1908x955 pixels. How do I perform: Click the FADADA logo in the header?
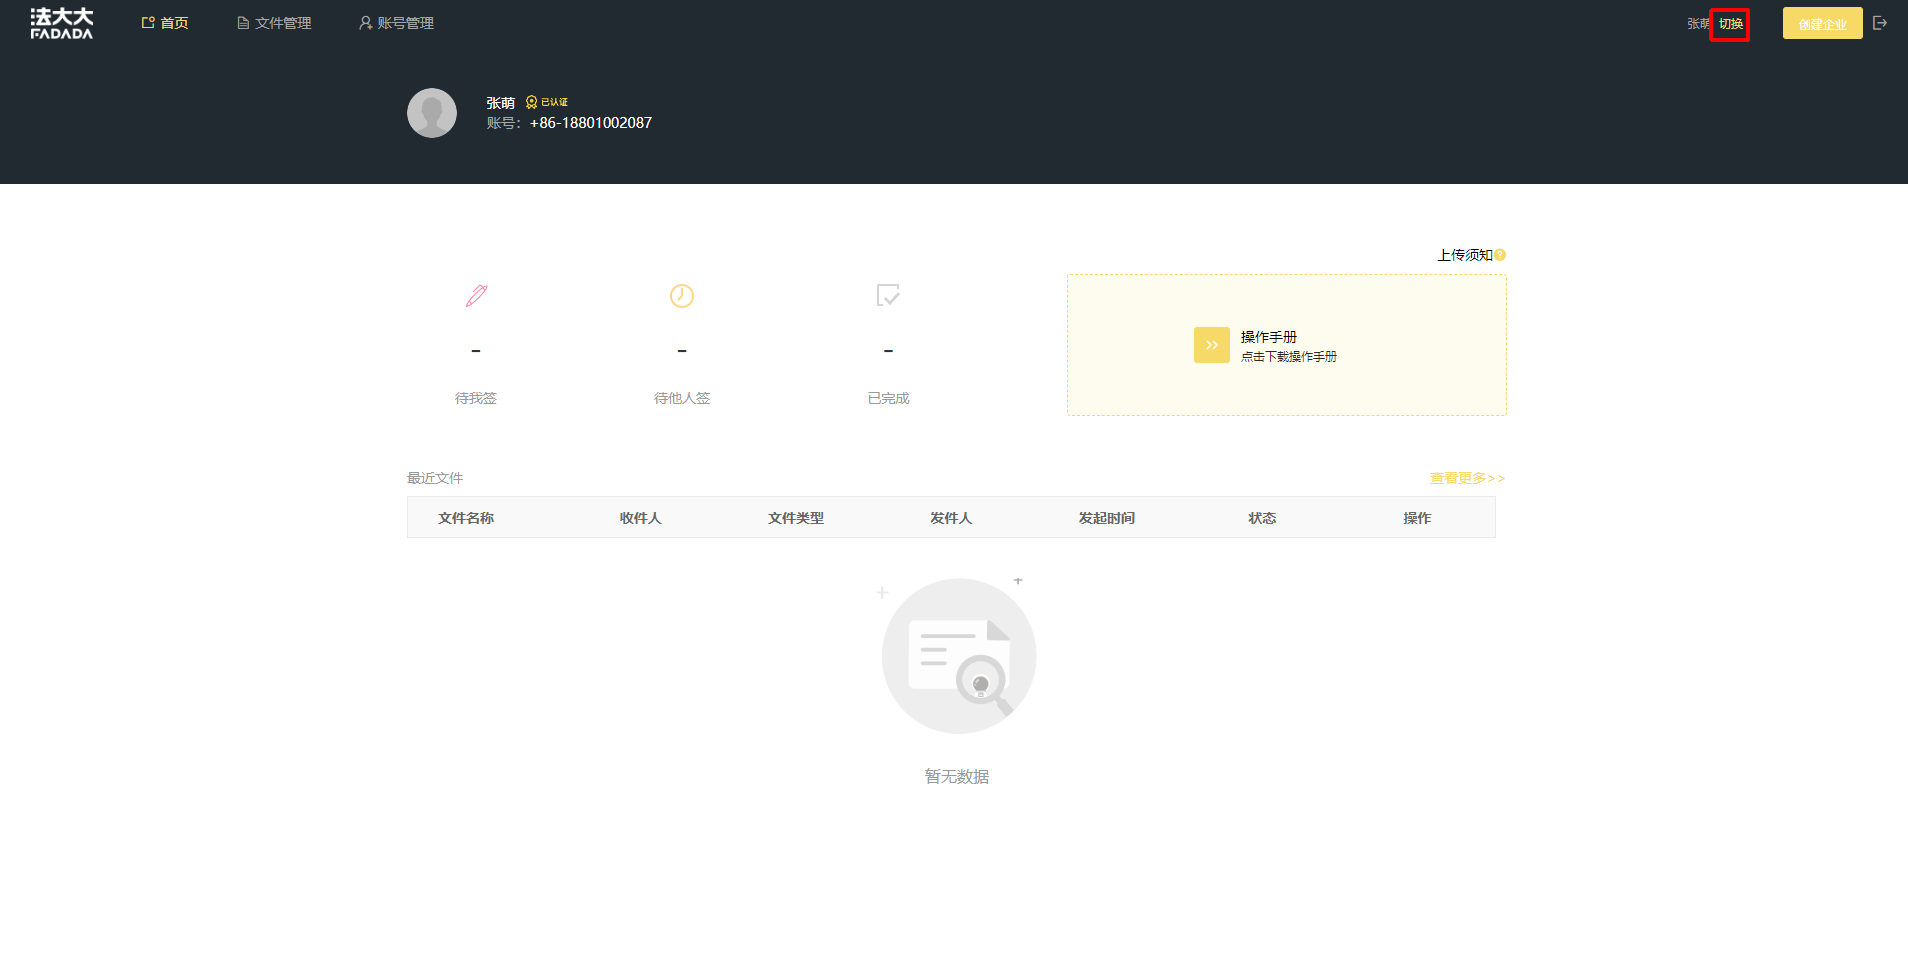(62, 23)
